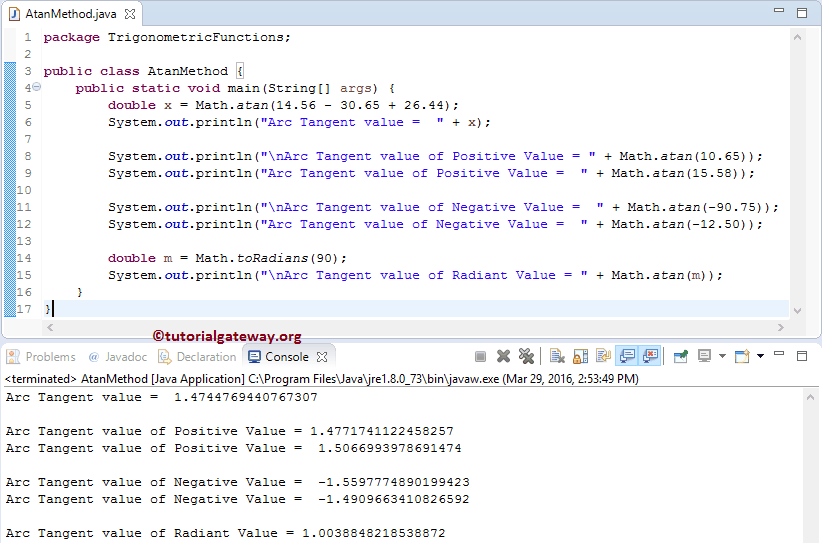822x543 pixels.
Task: Remove the launch with the single X icon
Action: [503, 356]
